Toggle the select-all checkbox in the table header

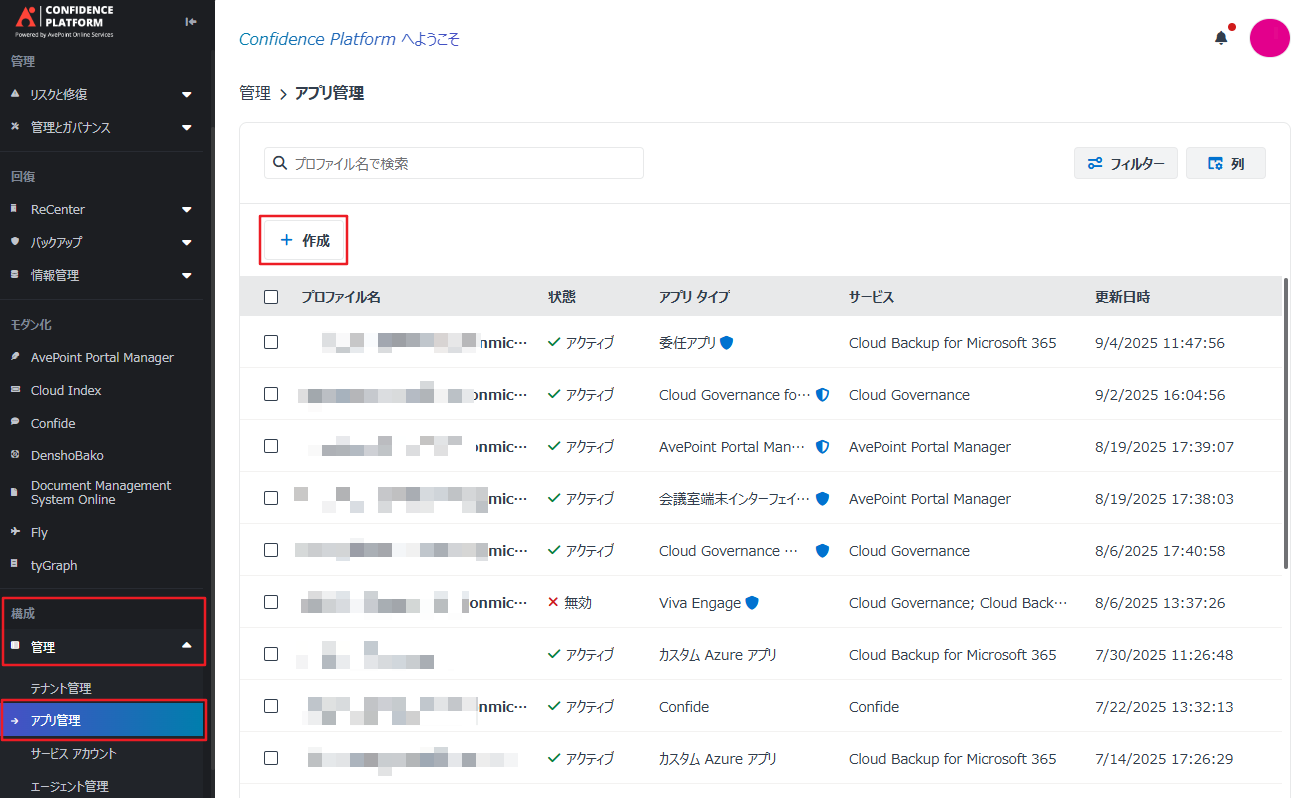pyautogui.click(x=271, y=297)
